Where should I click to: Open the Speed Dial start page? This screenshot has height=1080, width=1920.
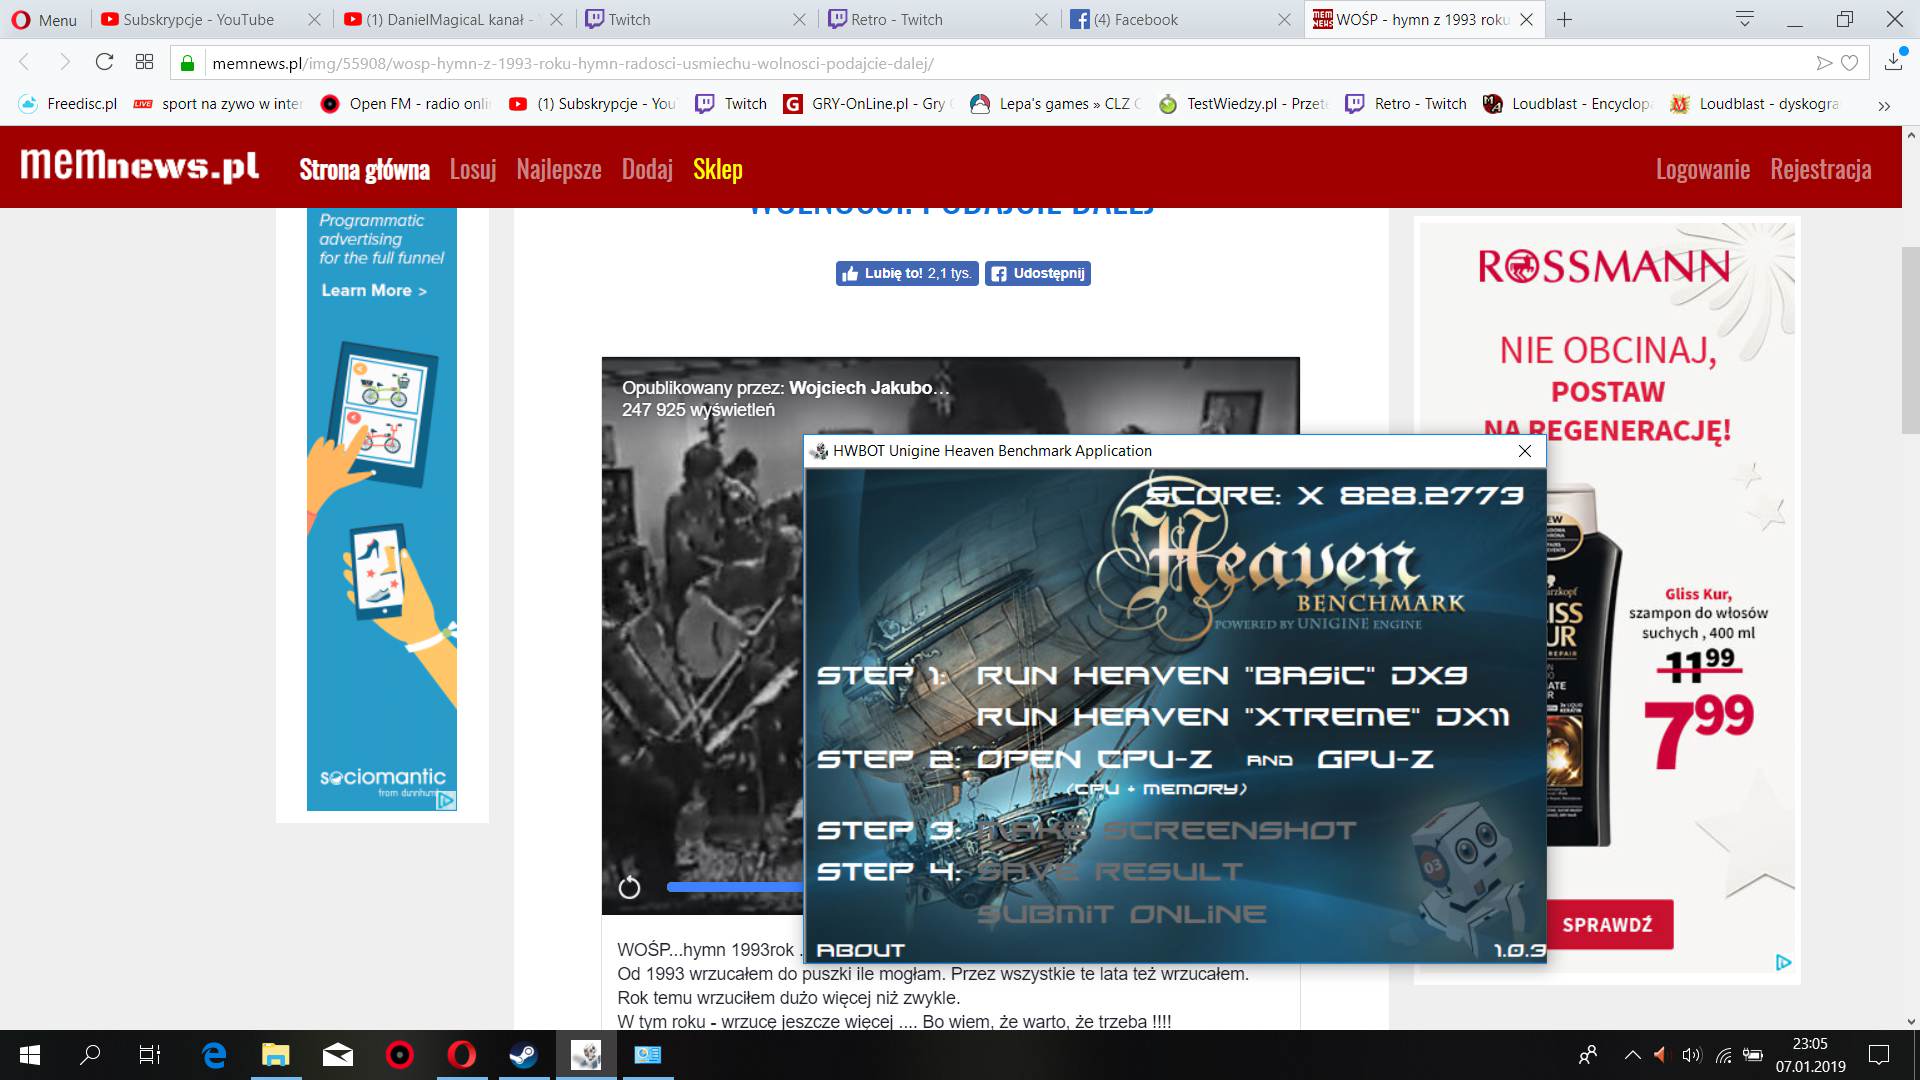[144, 62]
